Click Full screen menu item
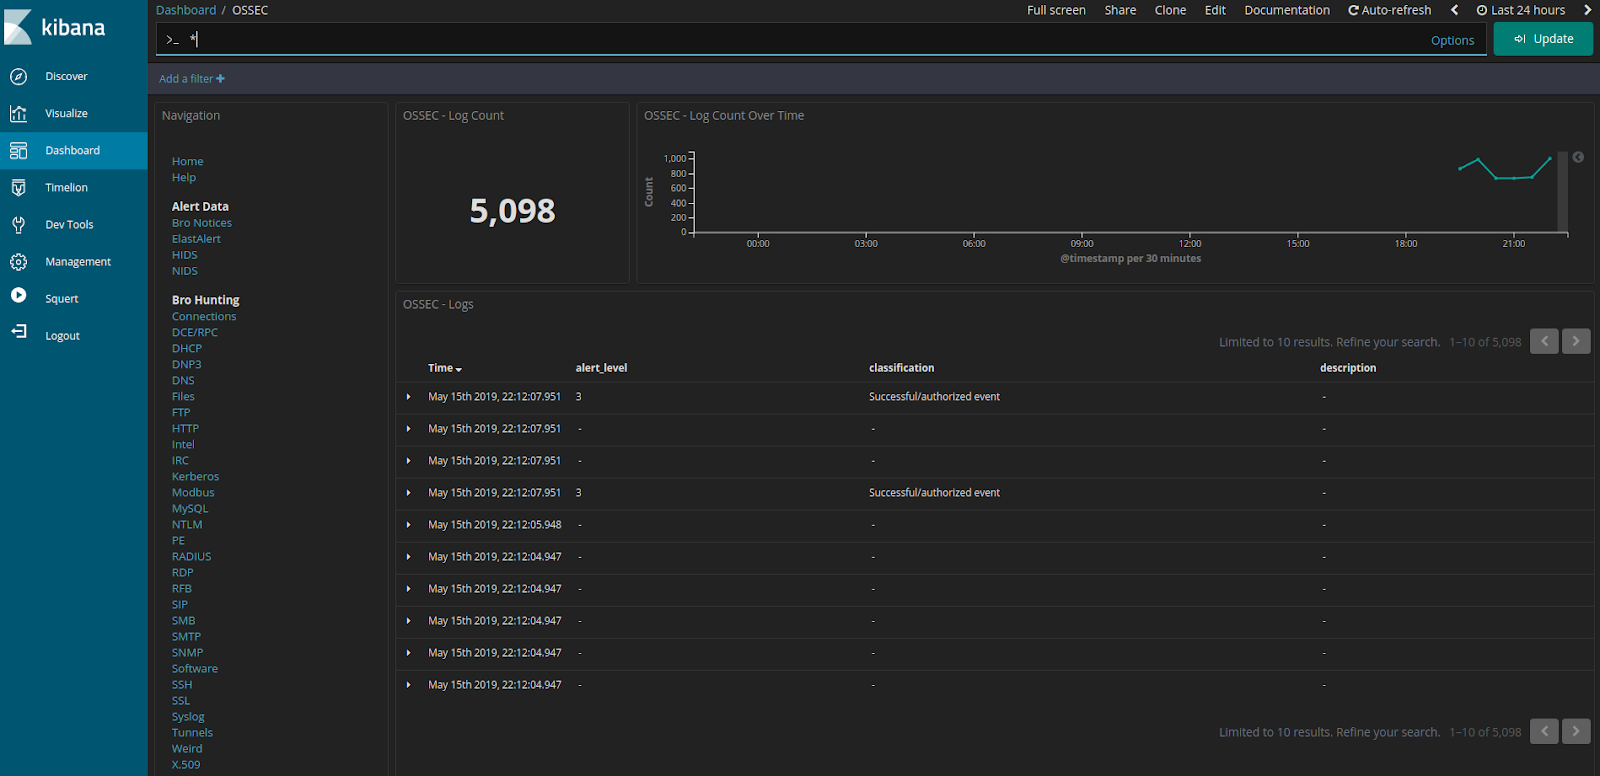 [x=1056, y=10]
